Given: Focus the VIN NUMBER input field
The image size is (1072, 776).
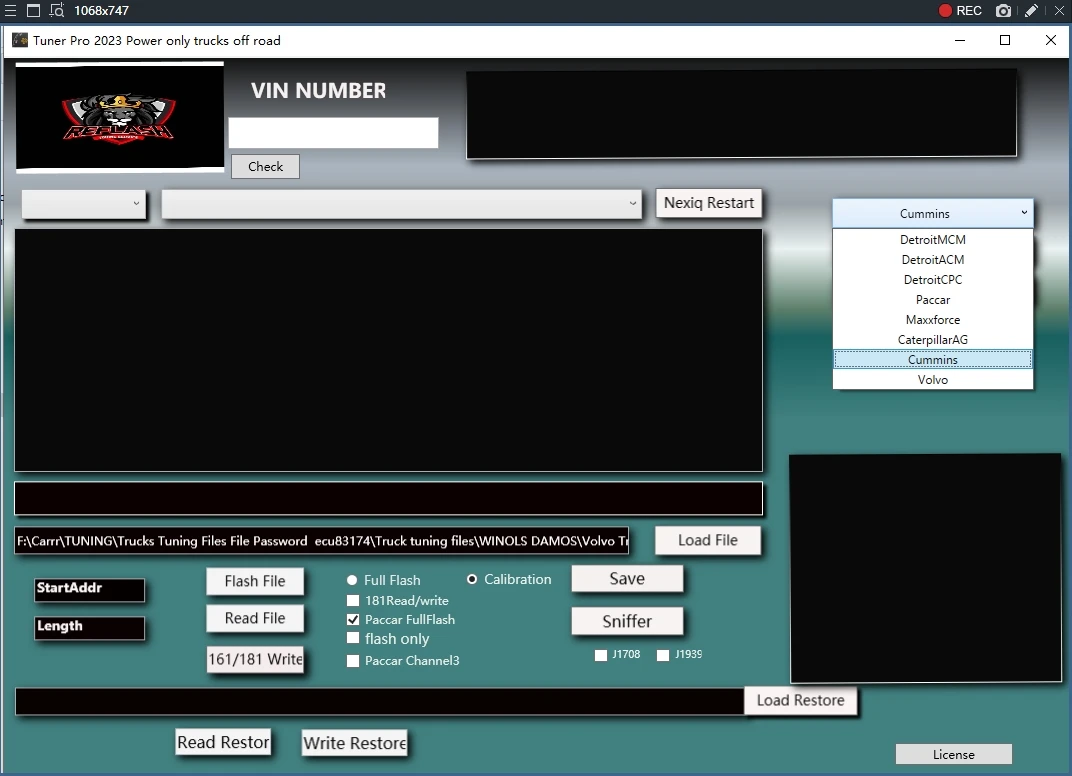Looking at the screenshot, I should pos(333,133).
